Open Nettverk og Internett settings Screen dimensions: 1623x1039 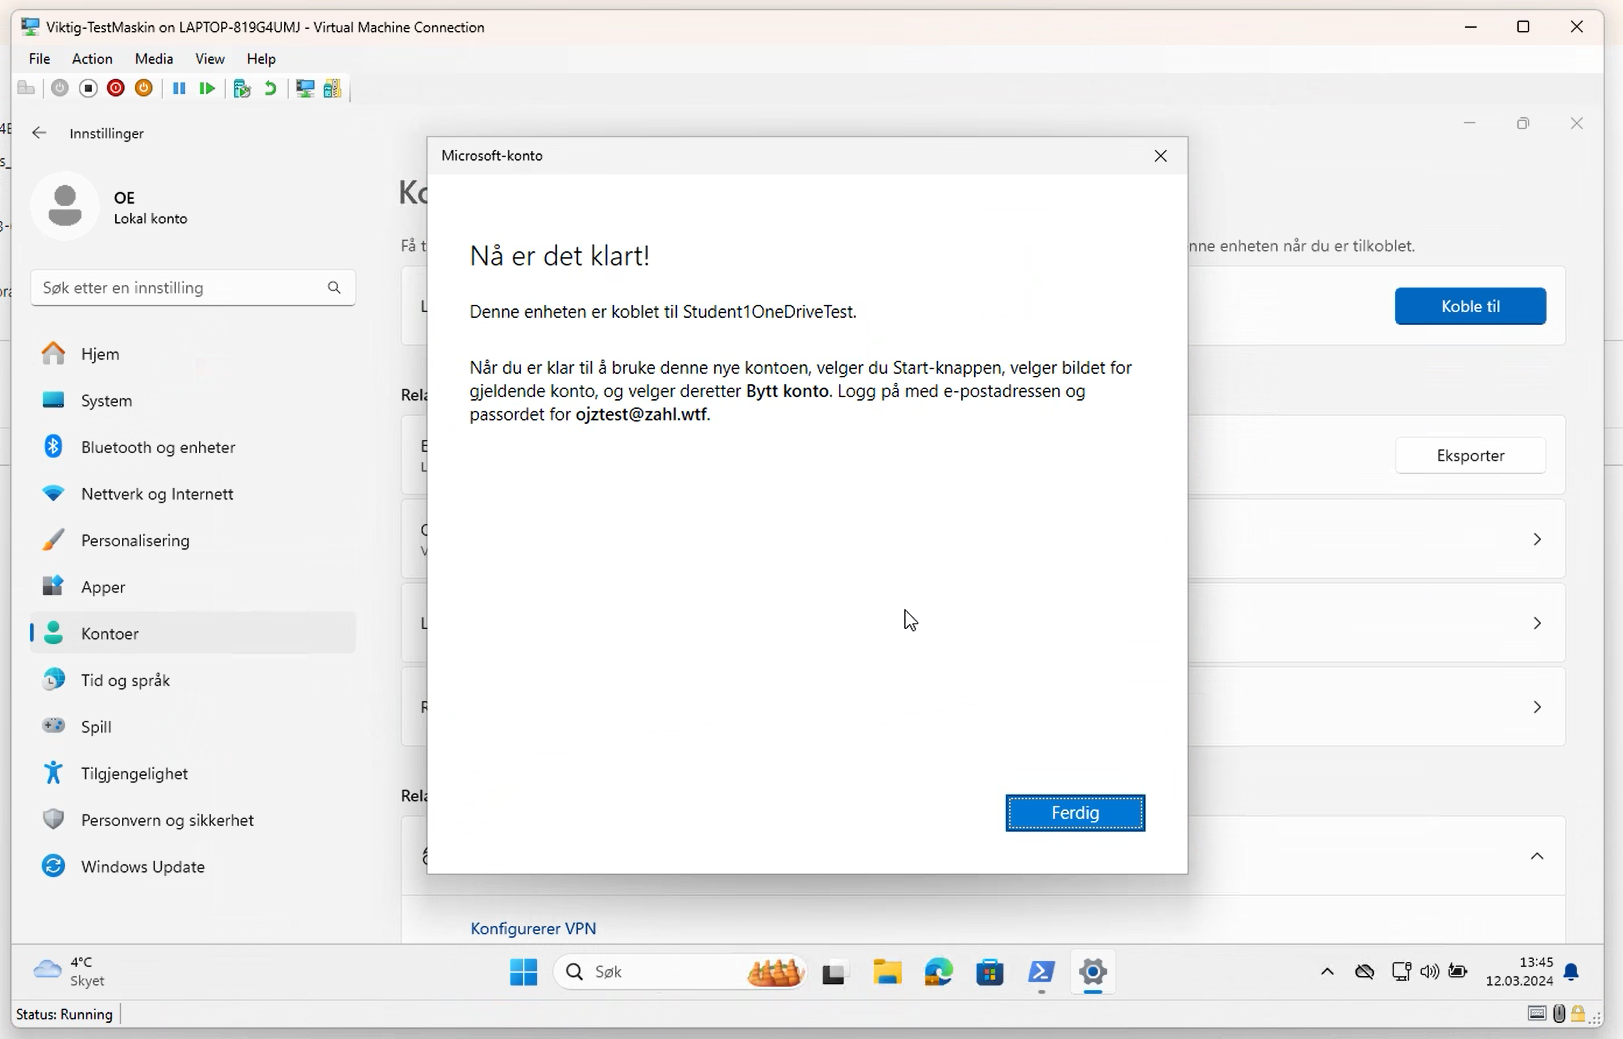coord(193,494)
